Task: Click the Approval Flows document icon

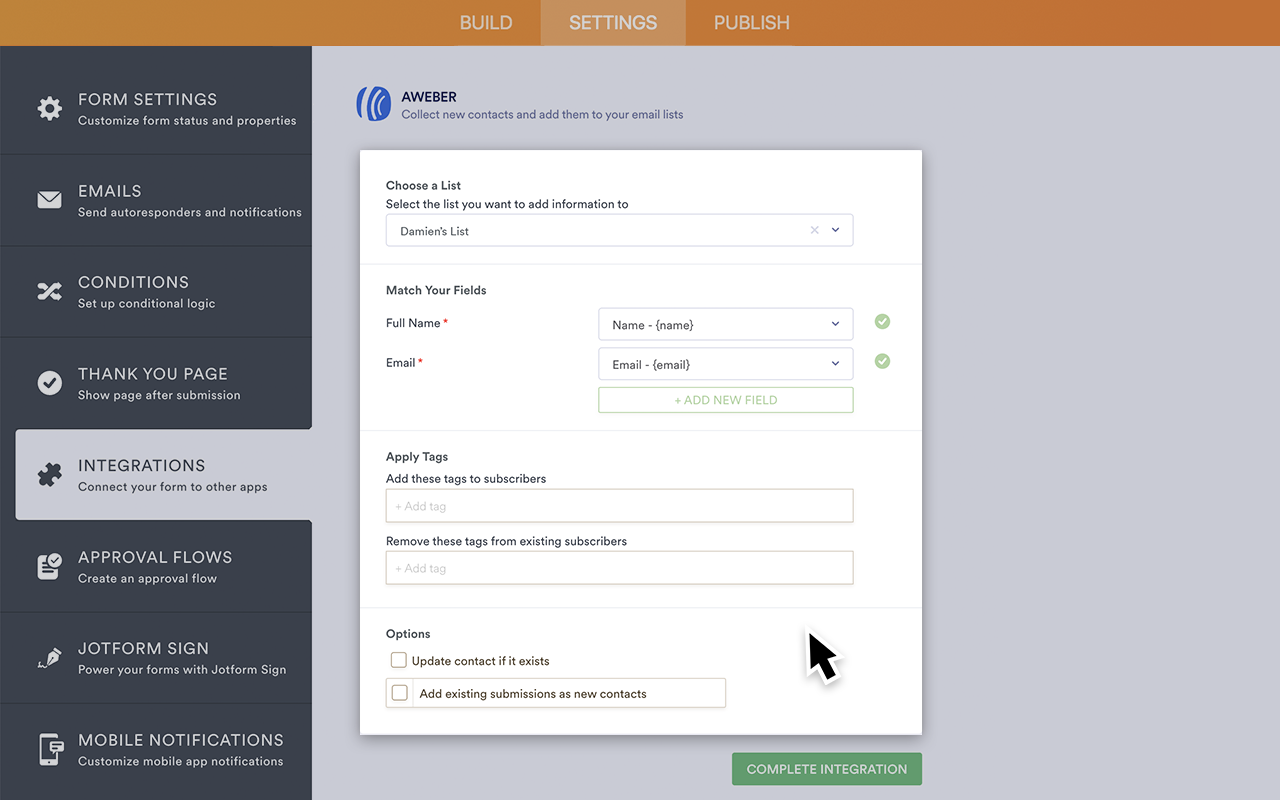Action: point(49,566)
